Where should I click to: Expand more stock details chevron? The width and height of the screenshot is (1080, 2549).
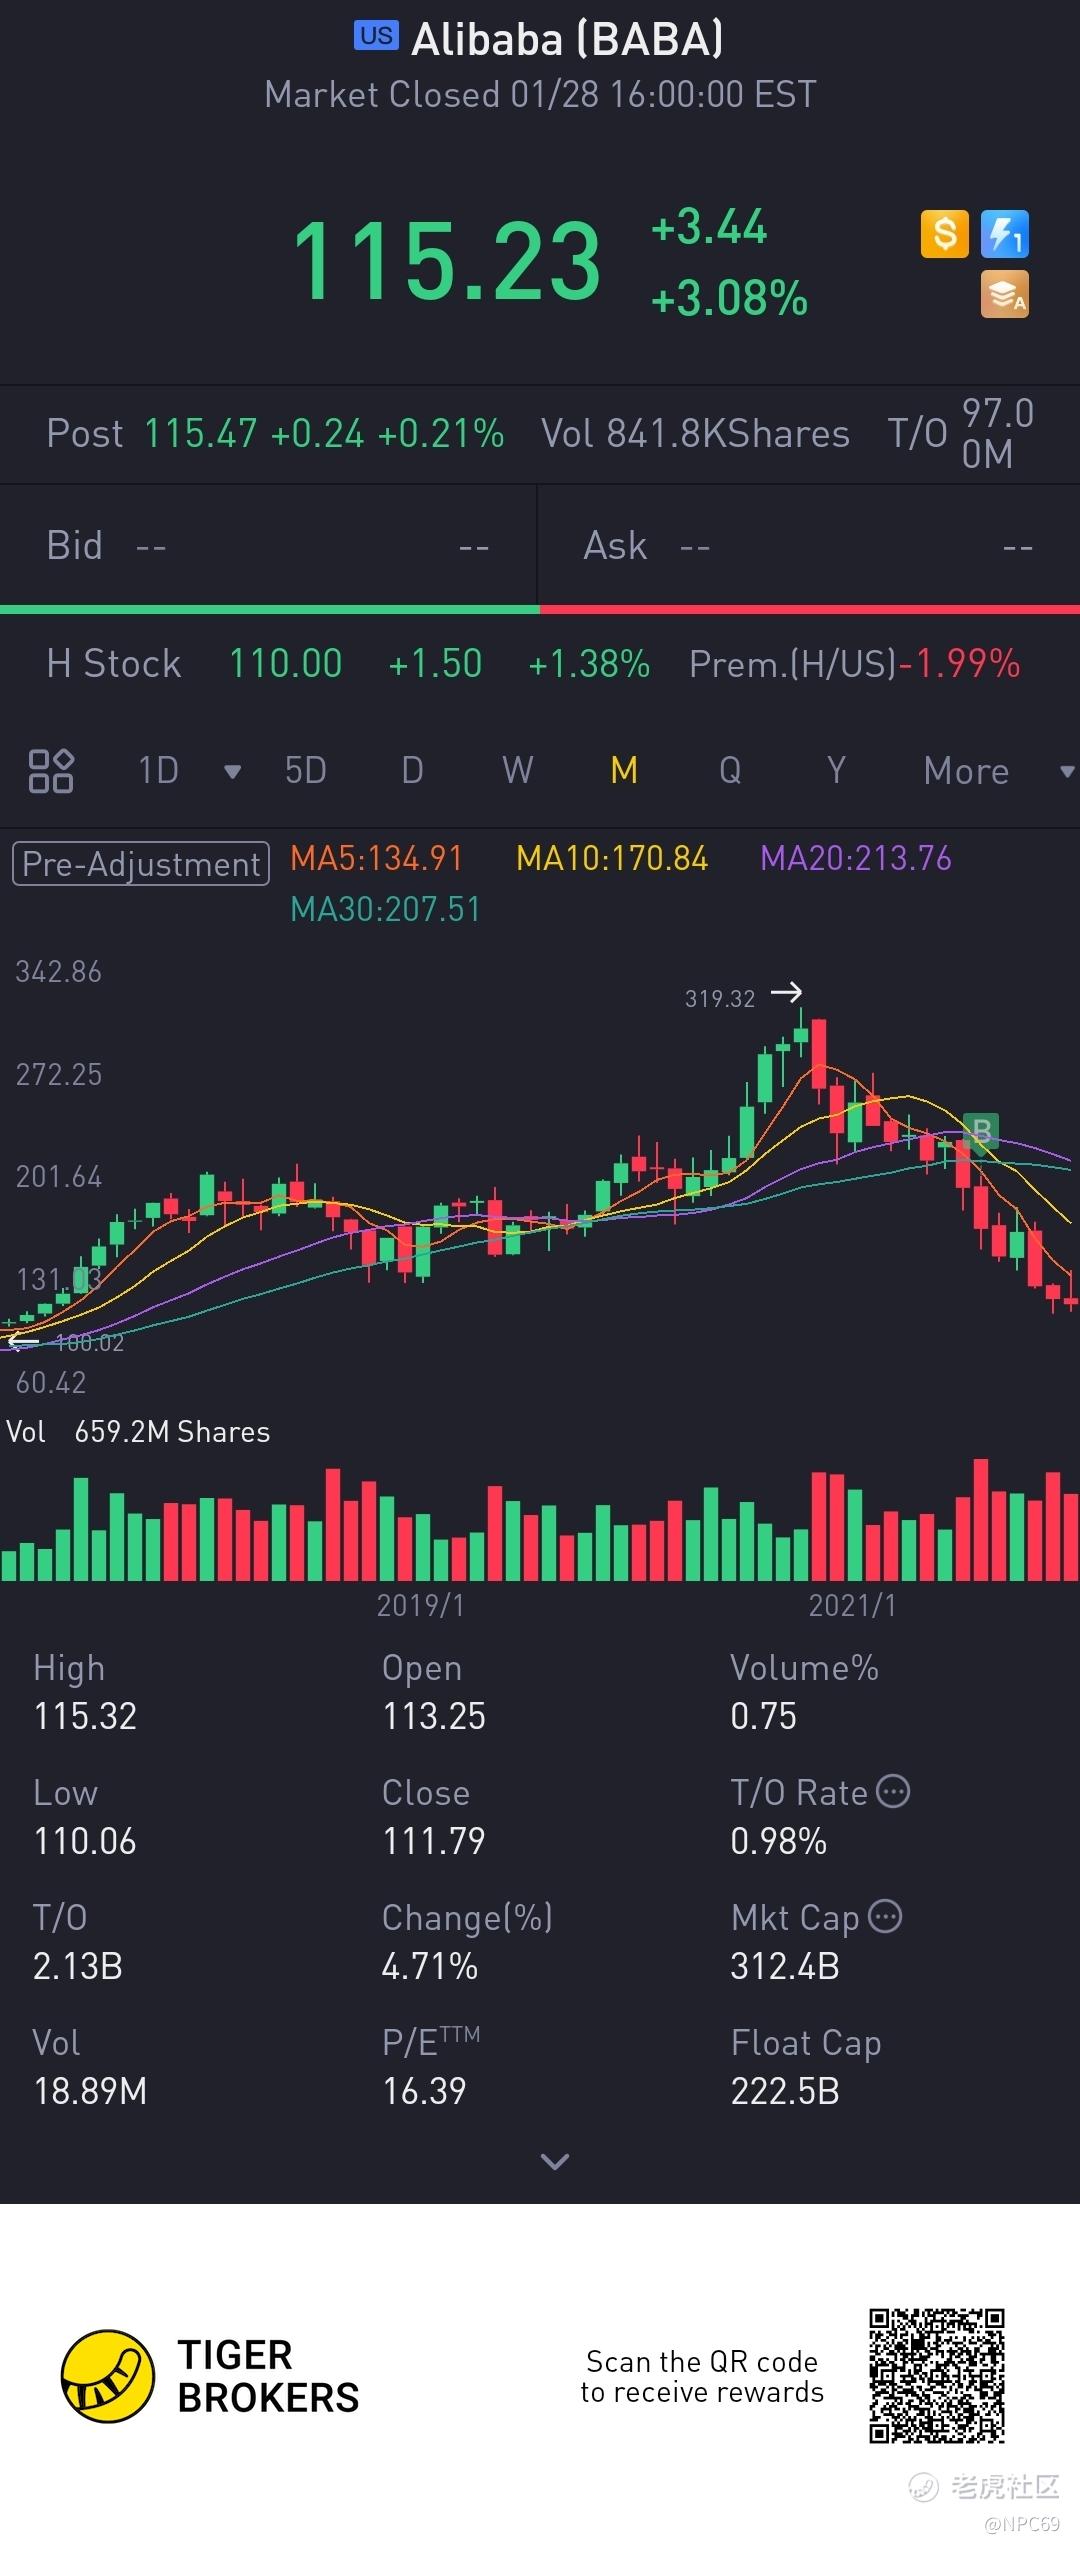click(x=554, y=2161)
